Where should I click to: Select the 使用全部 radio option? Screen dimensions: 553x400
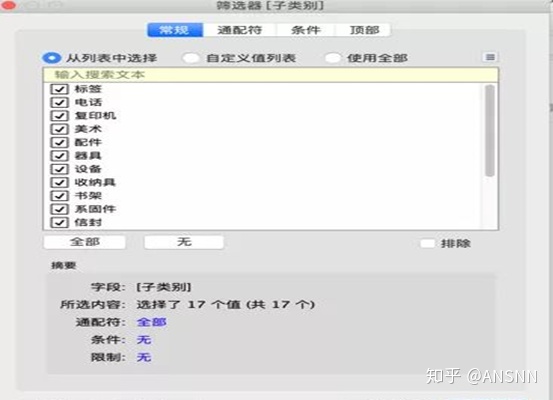[x=333, y=58]
